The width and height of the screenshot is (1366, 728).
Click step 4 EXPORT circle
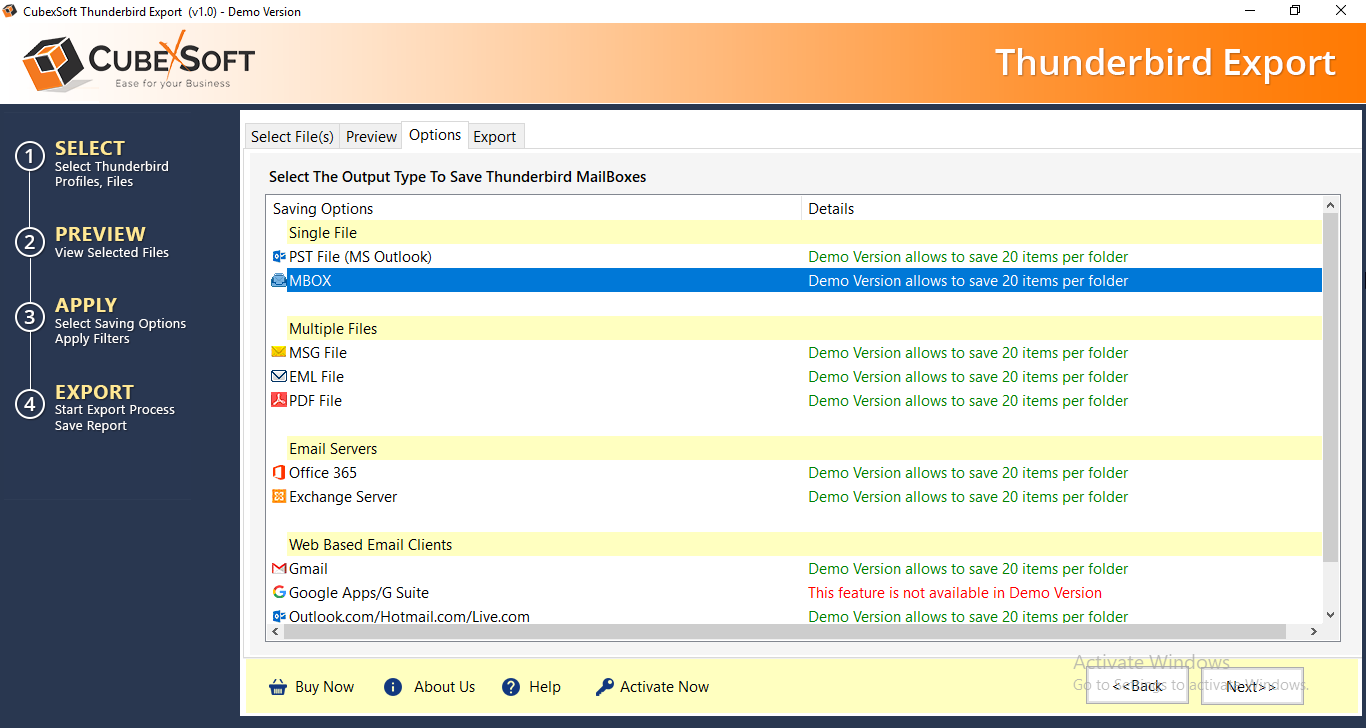30,404
